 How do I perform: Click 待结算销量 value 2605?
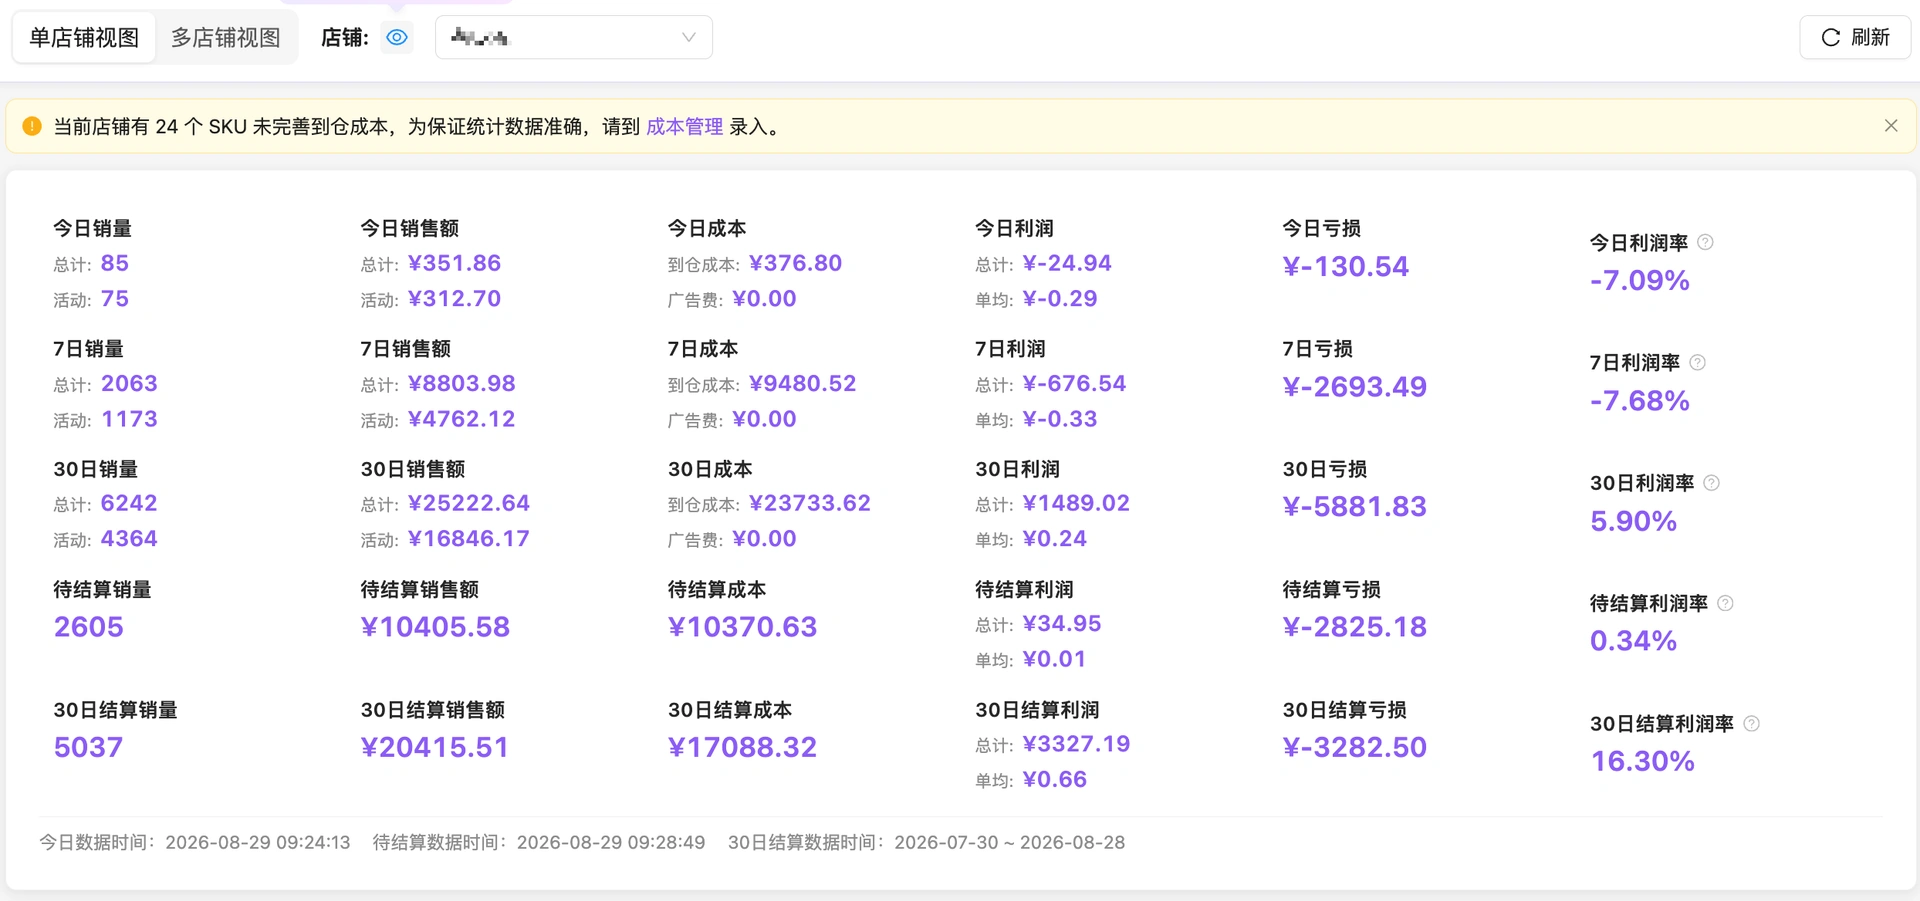pyautogui.click(x=89, y=627)
